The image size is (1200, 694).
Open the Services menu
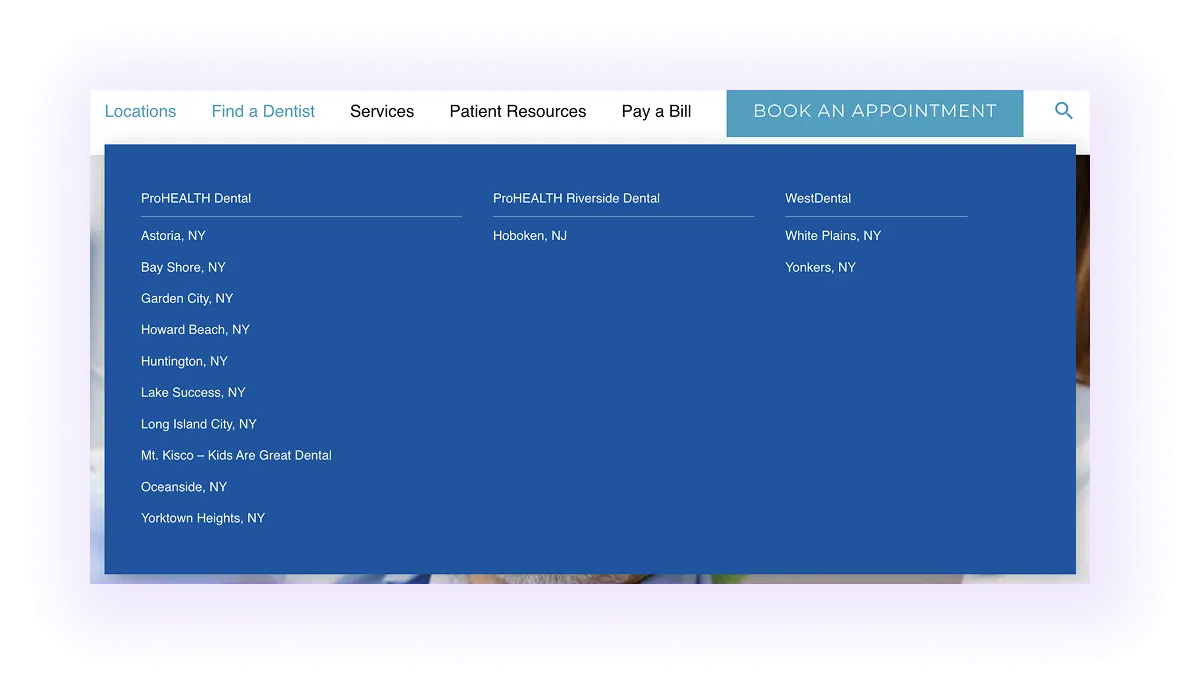click(x=382, y=111)
